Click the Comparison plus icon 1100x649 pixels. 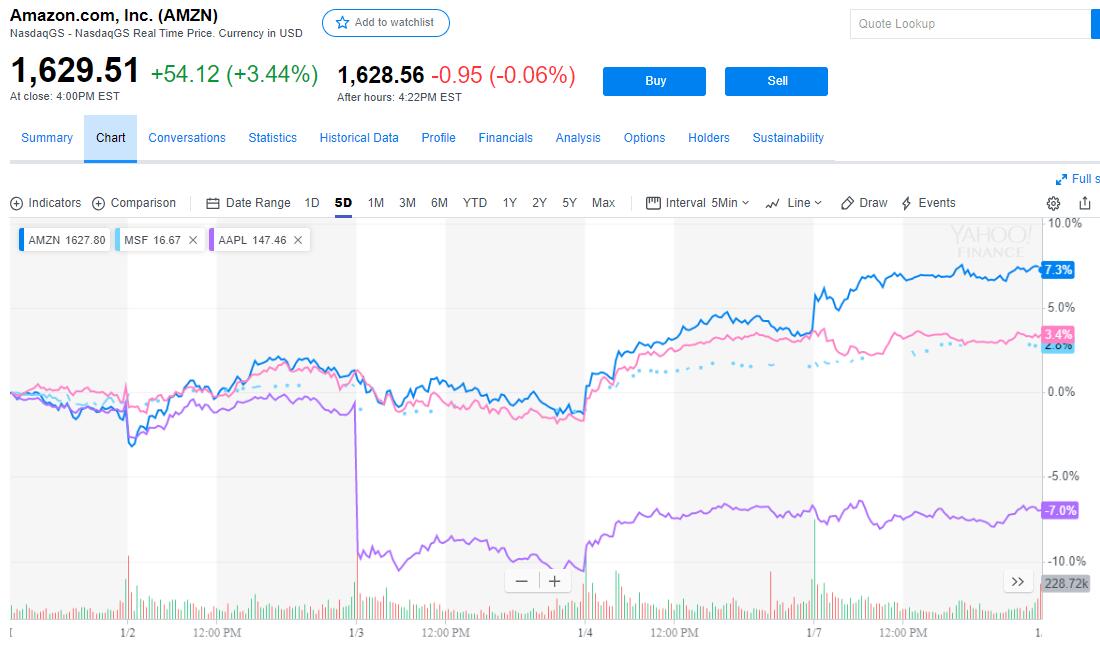point(98,203)
